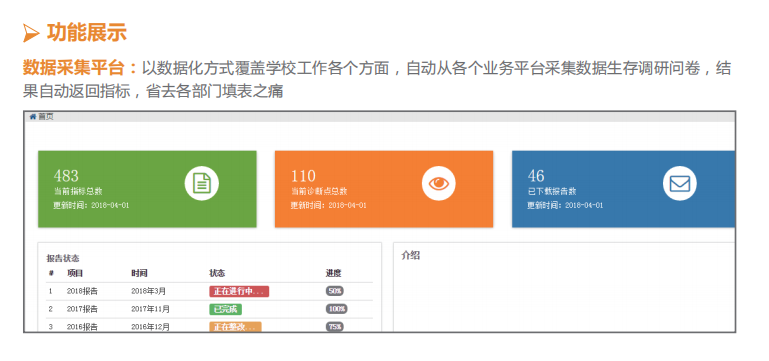Select the 110 diagnostic points count
This screenshot has height=361, width=769.
303,176
